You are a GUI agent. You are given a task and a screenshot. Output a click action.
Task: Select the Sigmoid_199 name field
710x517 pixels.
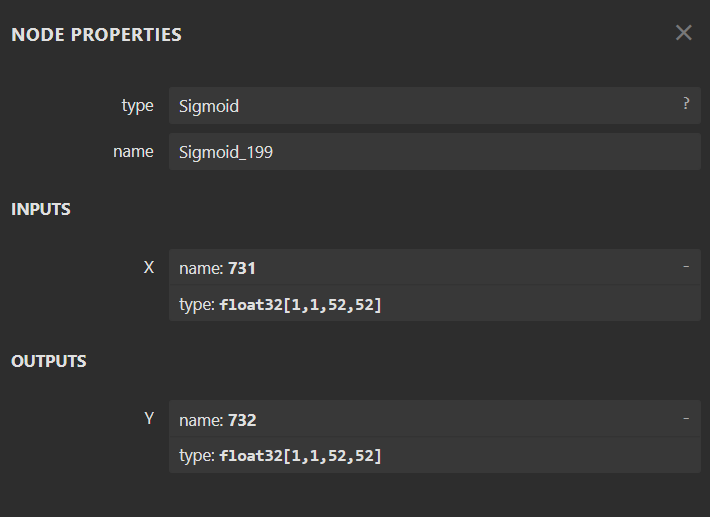pos(420,152)
